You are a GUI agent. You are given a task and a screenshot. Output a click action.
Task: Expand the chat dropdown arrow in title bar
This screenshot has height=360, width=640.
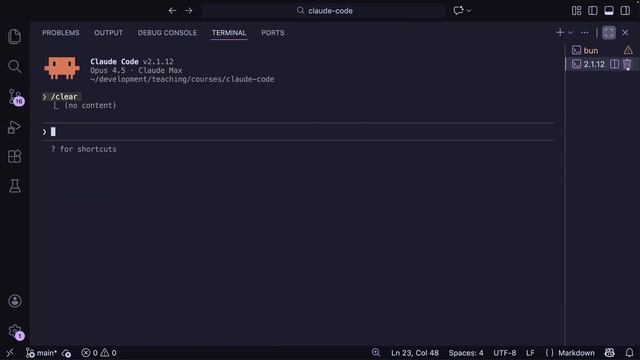point(469,11)
